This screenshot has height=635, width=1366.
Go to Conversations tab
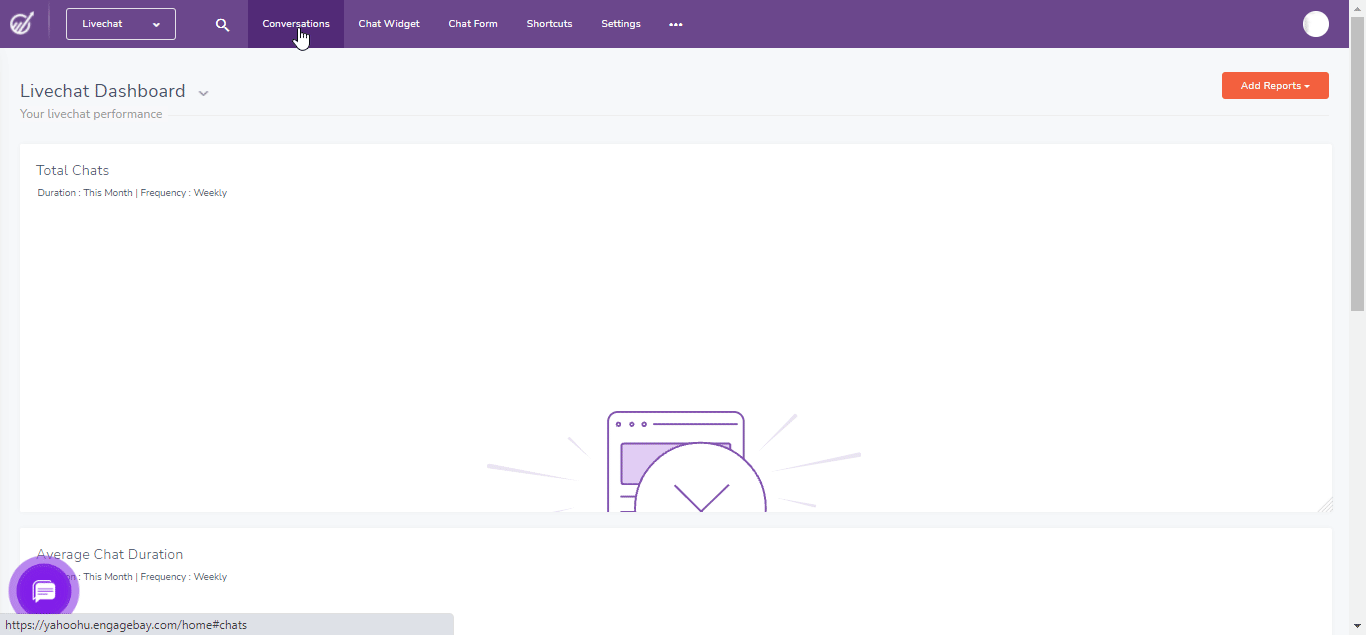click(296, 24)
